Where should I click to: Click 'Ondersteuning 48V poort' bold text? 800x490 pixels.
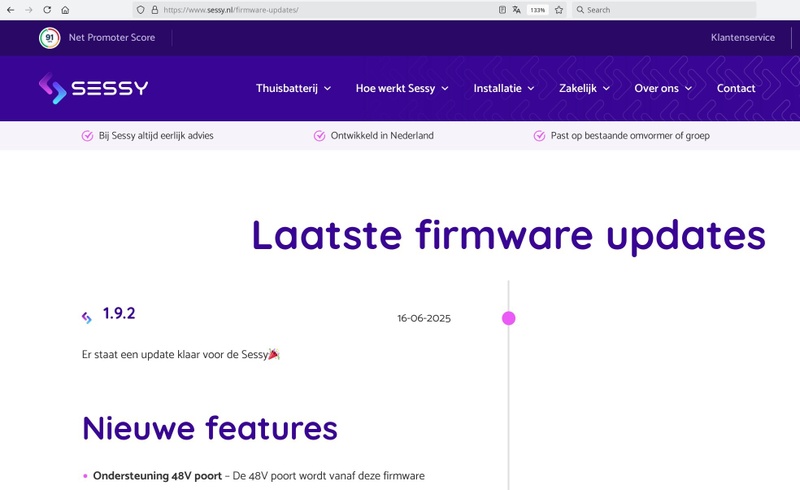157,476
